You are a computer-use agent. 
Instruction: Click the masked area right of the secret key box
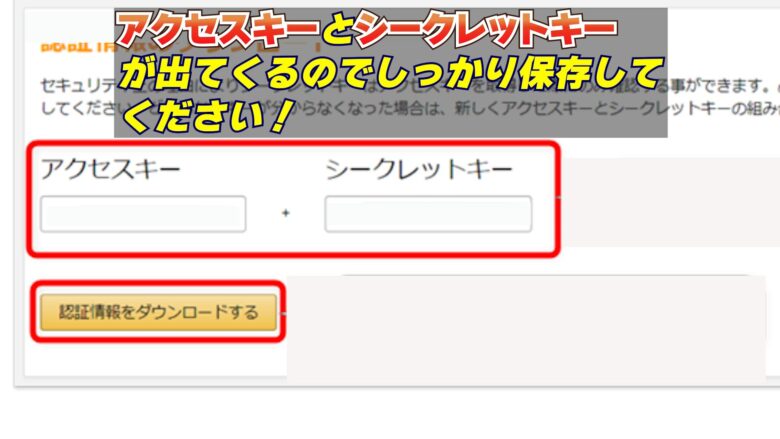point(670,202)
